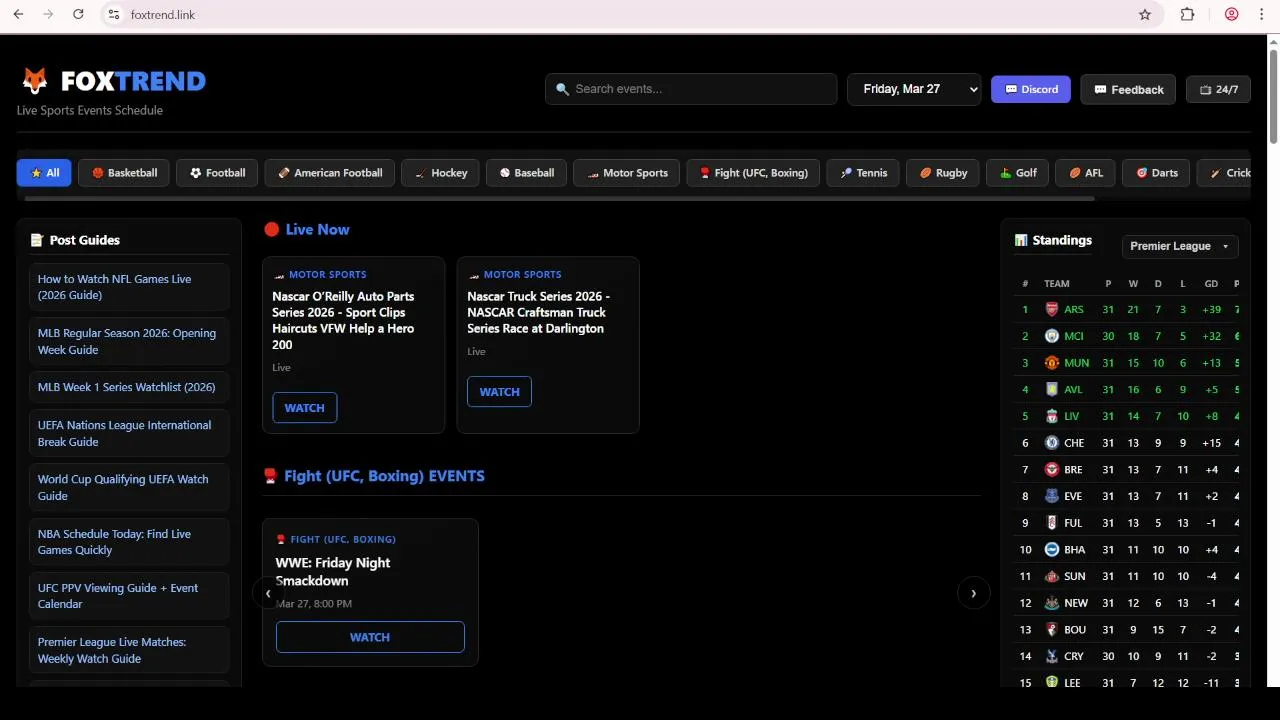Reload the page with the refresh icon
Viewport: 1280px width, 720px height.
coord(78,15)
